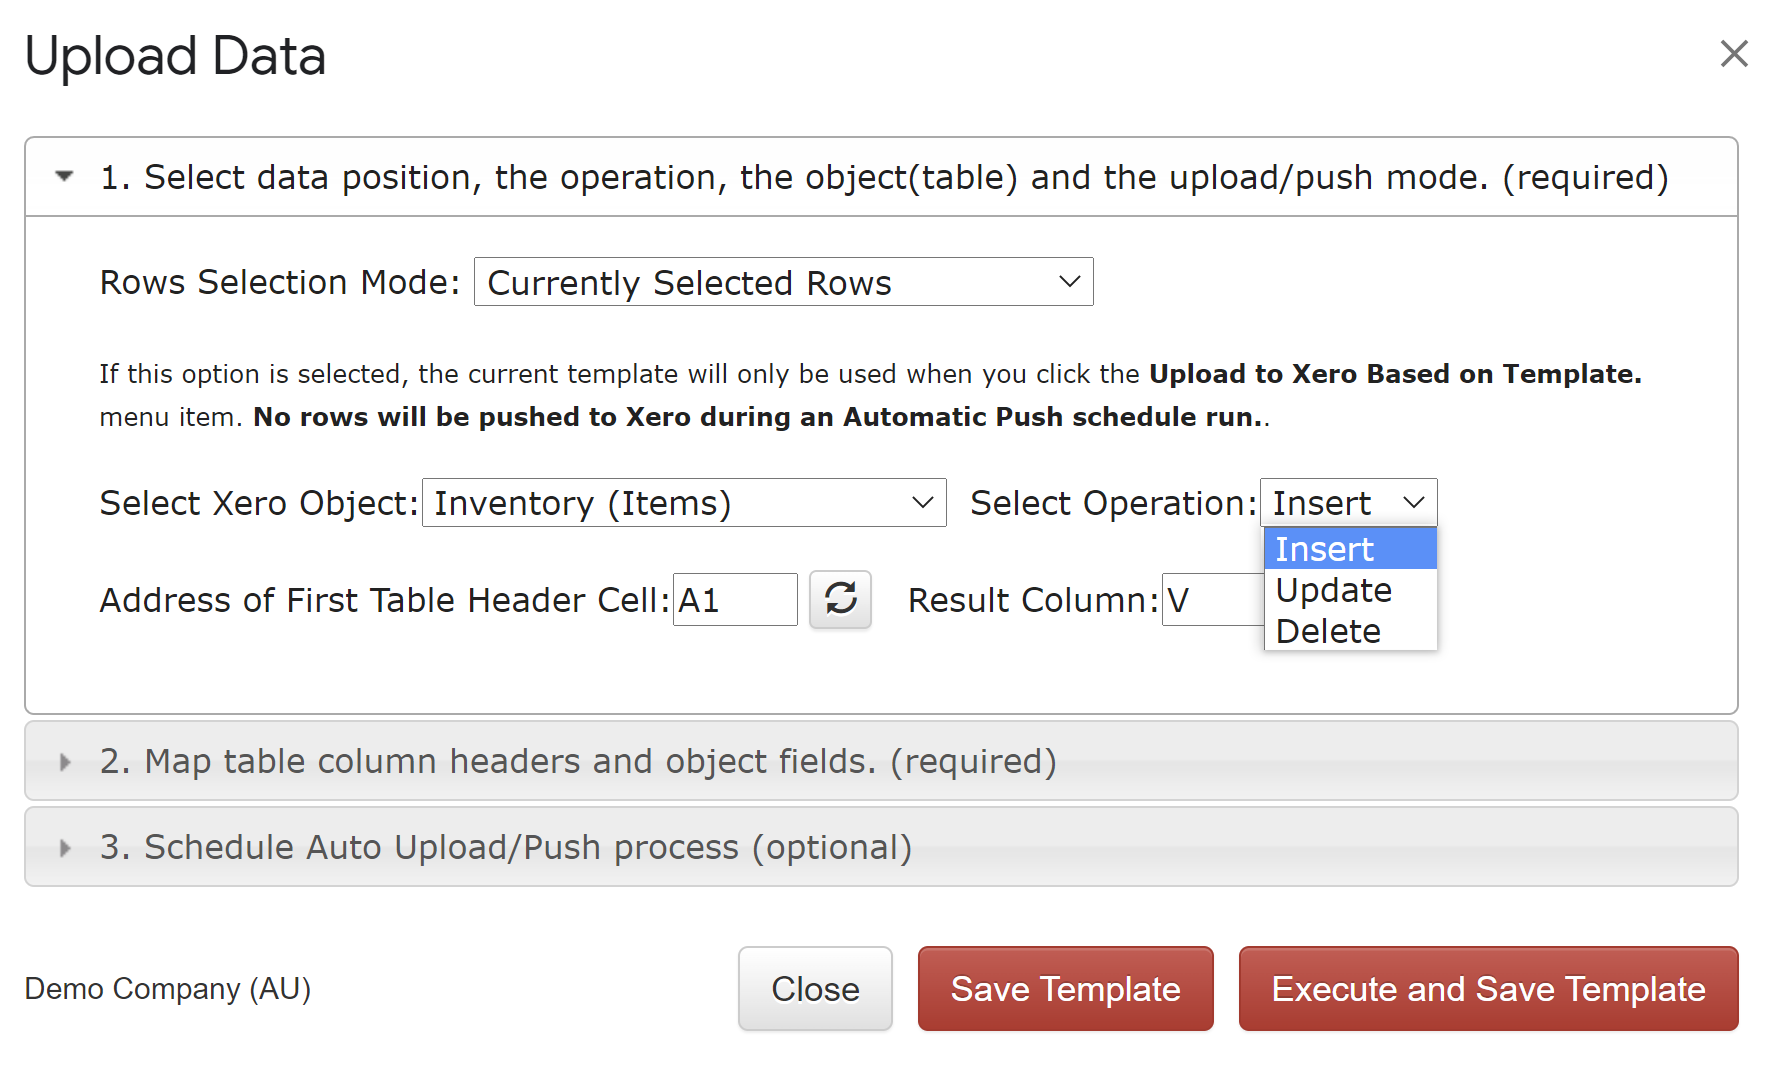Click Execute and Save Template button

click(1488, 989)
